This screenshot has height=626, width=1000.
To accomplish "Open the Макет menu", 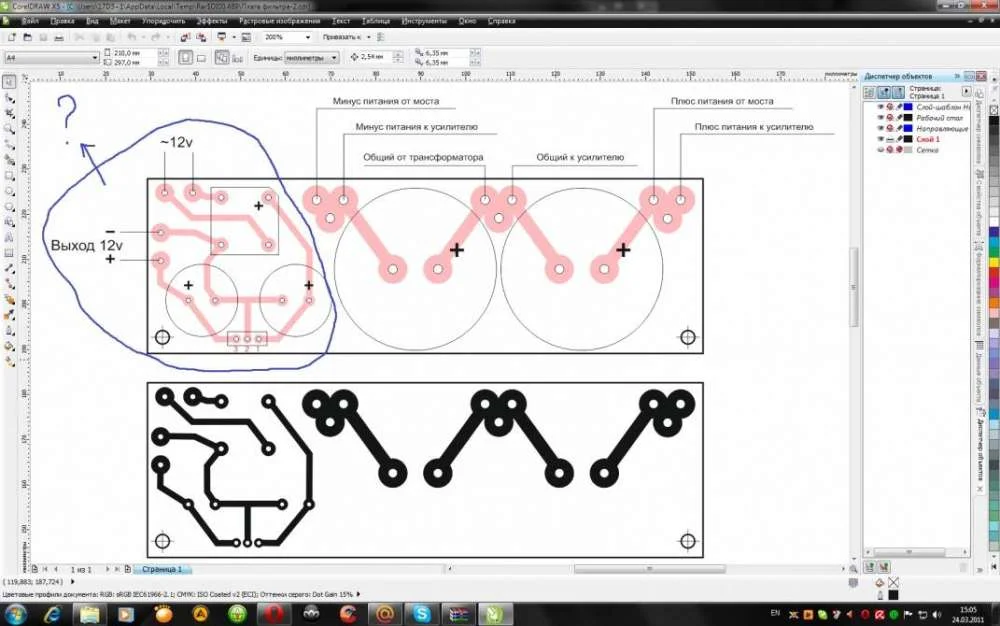I will pyautogui.click(x=120, y=21).
